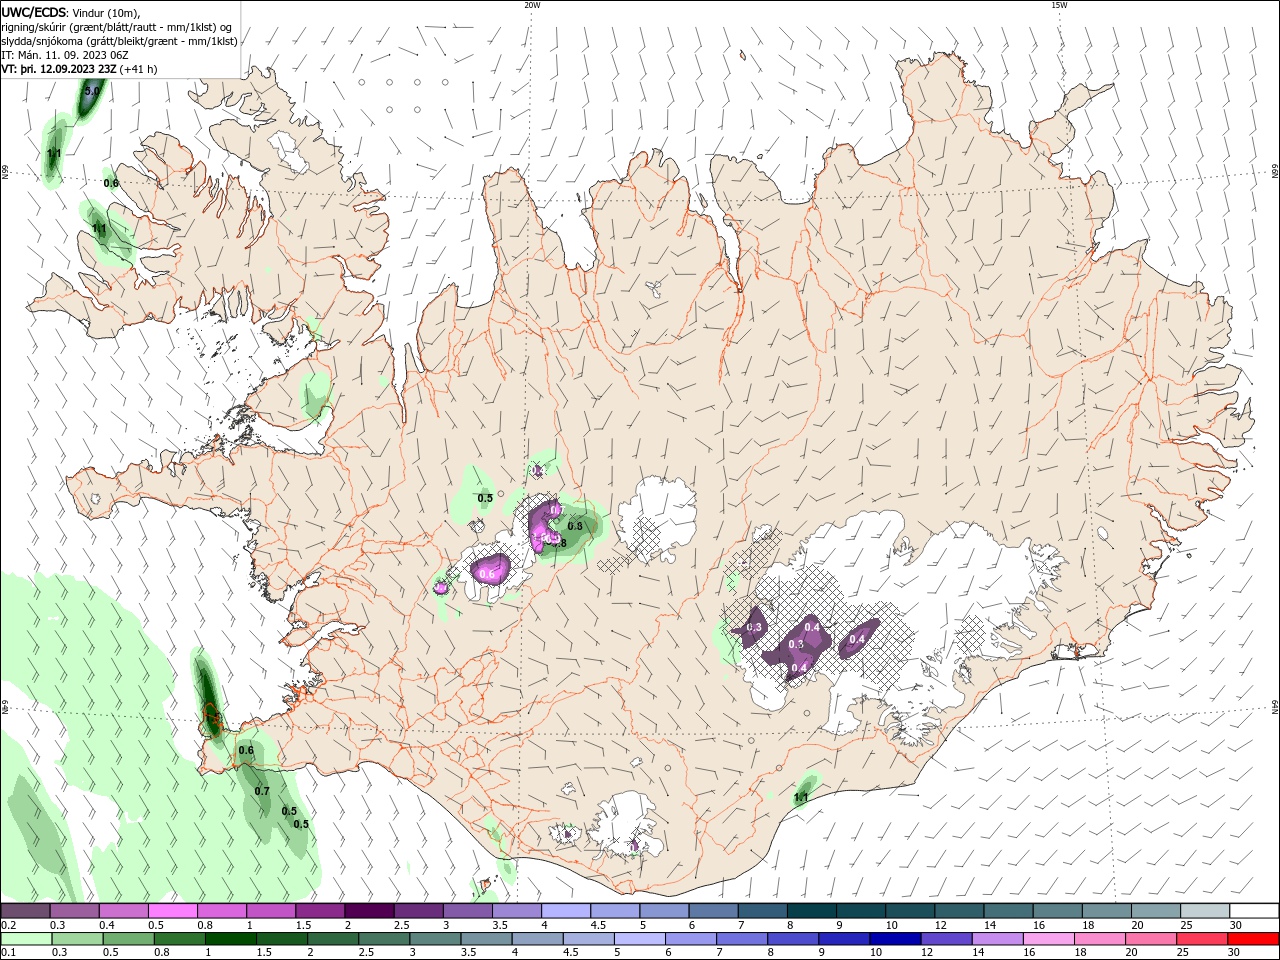Image resolution: width=1280 pixels, height=960 pixels.
Task: Pick the darkest green swatch labeled 1 in lower row
Action: click(231, 939)
